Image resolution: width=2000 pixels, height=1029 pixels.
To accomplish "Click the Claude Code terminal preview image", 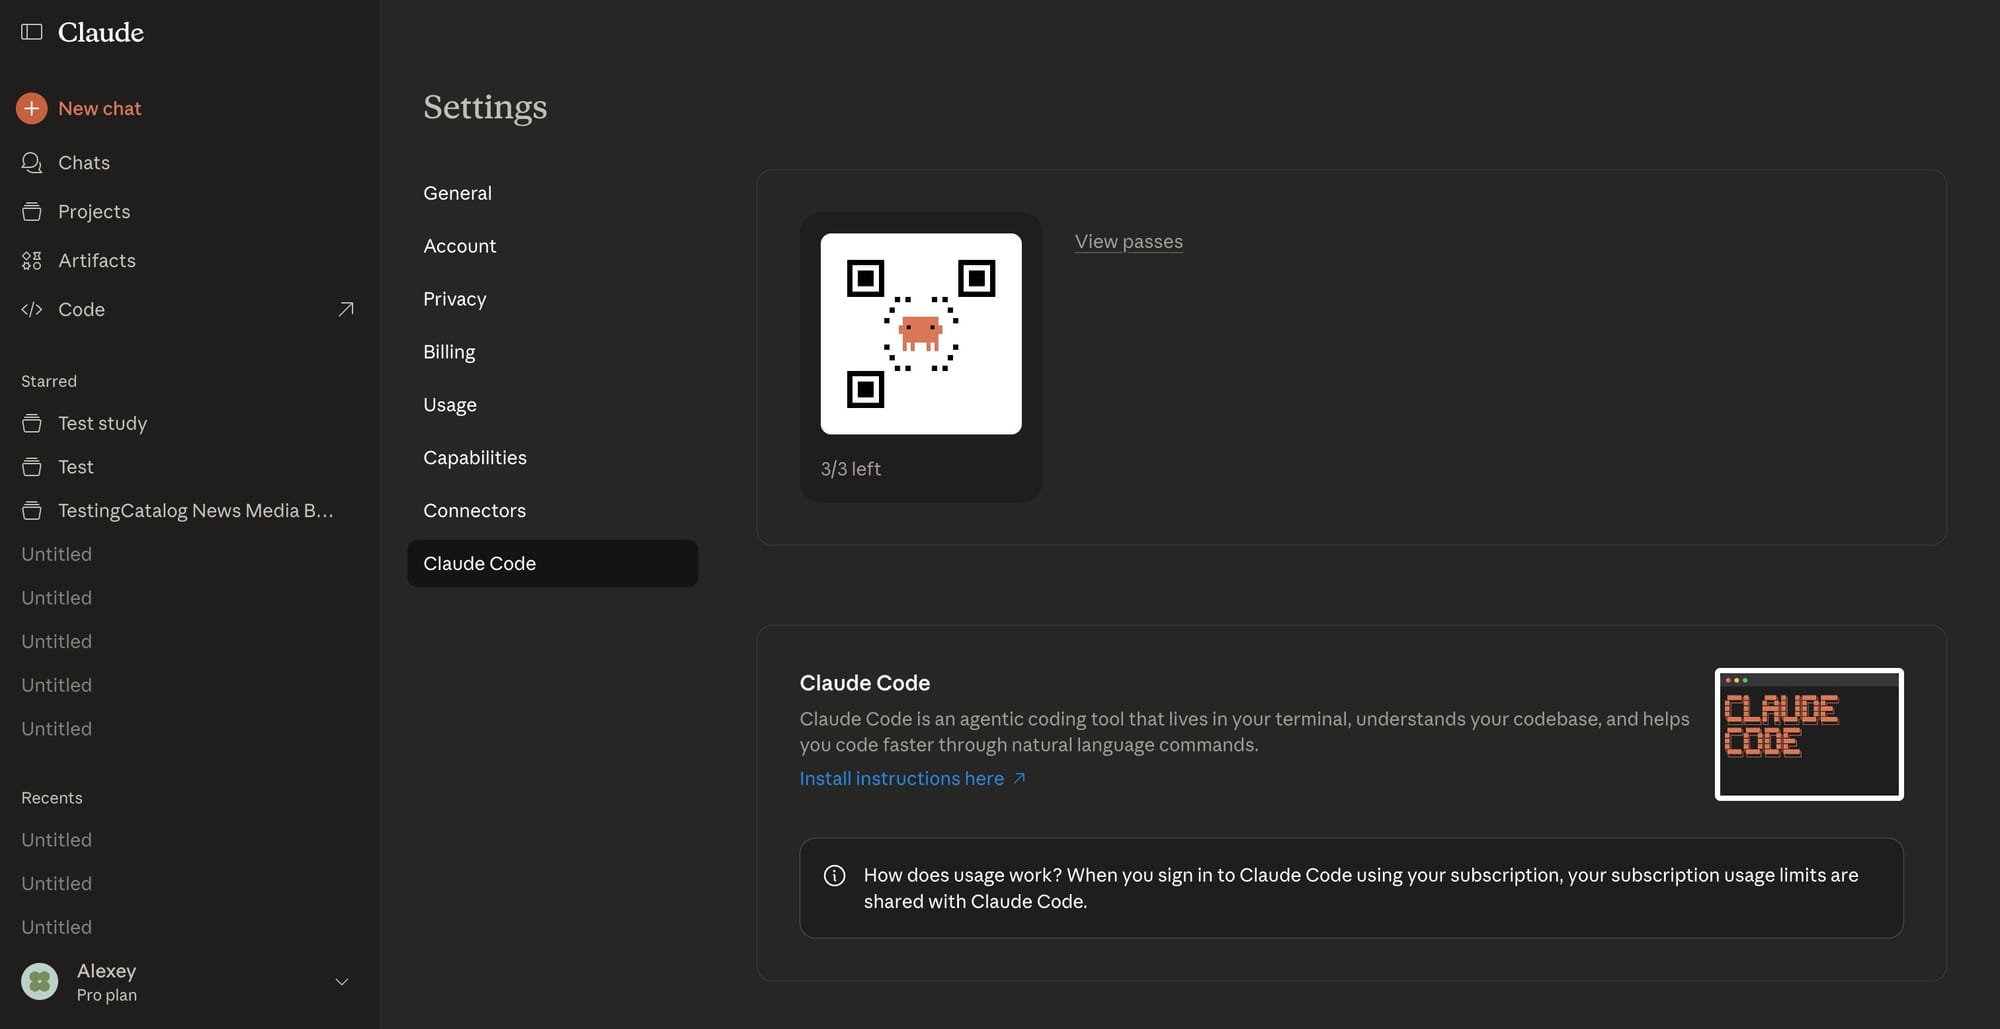I will coord(1808,734).
